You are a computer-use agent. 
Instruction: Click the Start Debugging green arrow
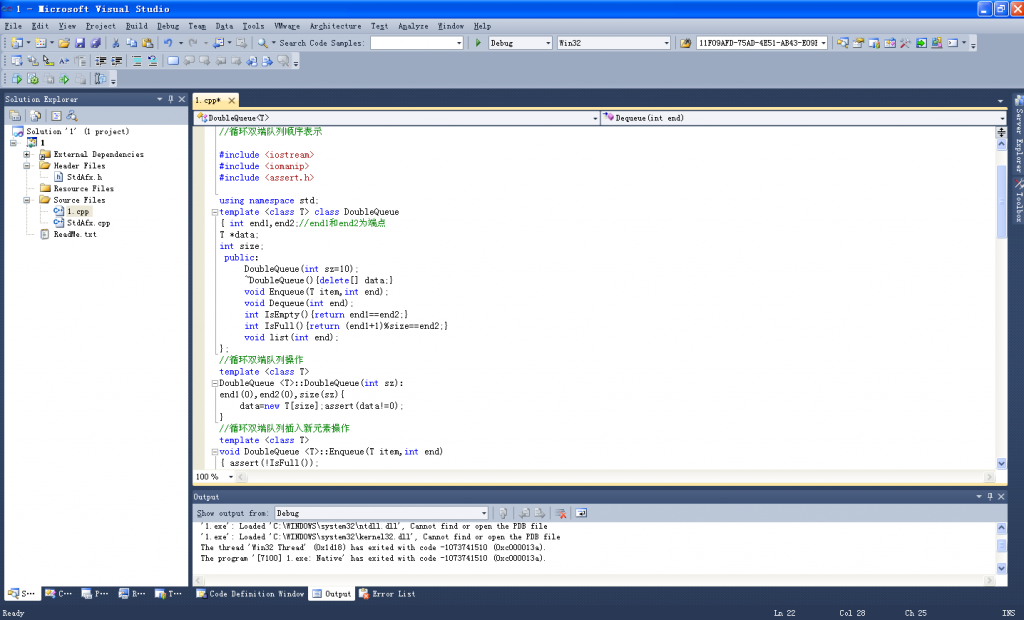[478, 43]
